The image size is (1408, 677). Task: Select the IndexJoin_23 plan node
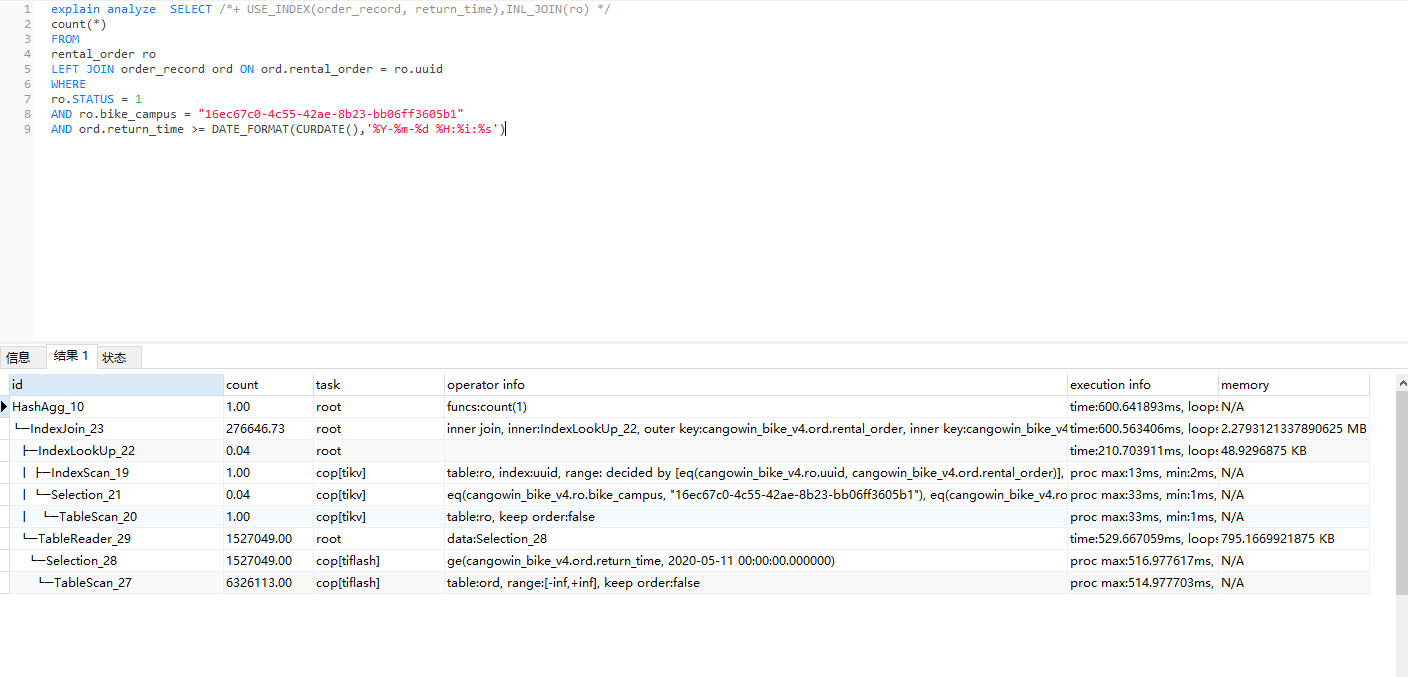(x=67, y=429)
